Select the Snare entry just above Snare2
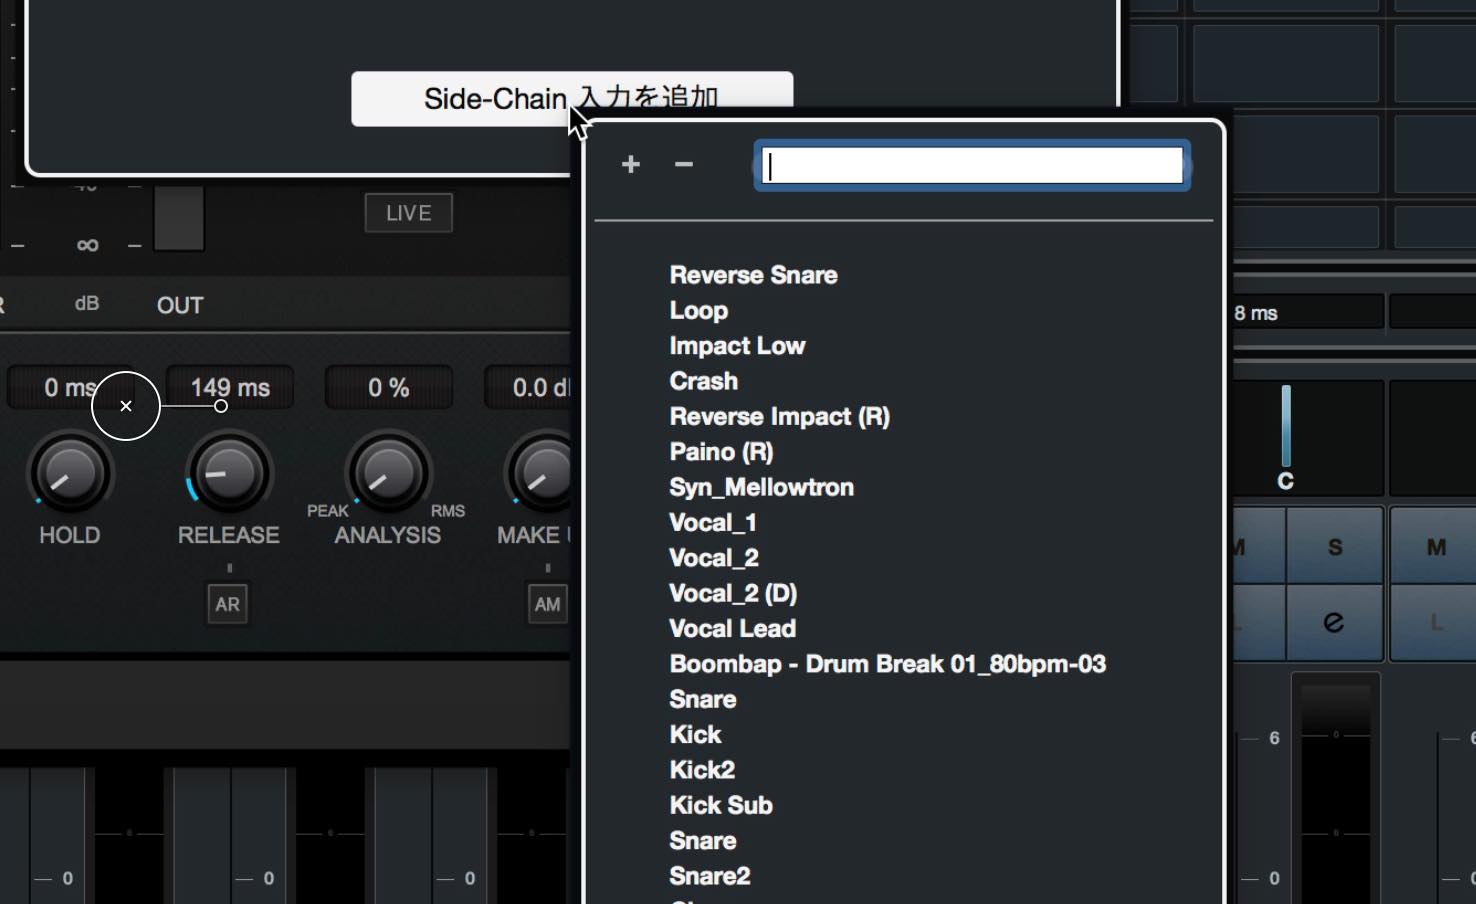The width and height of the screenshot is (1476, 904). click(x=702, y=841)
